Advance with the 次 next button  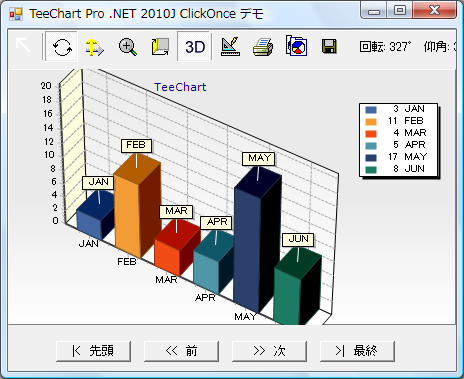pos(269,351)
